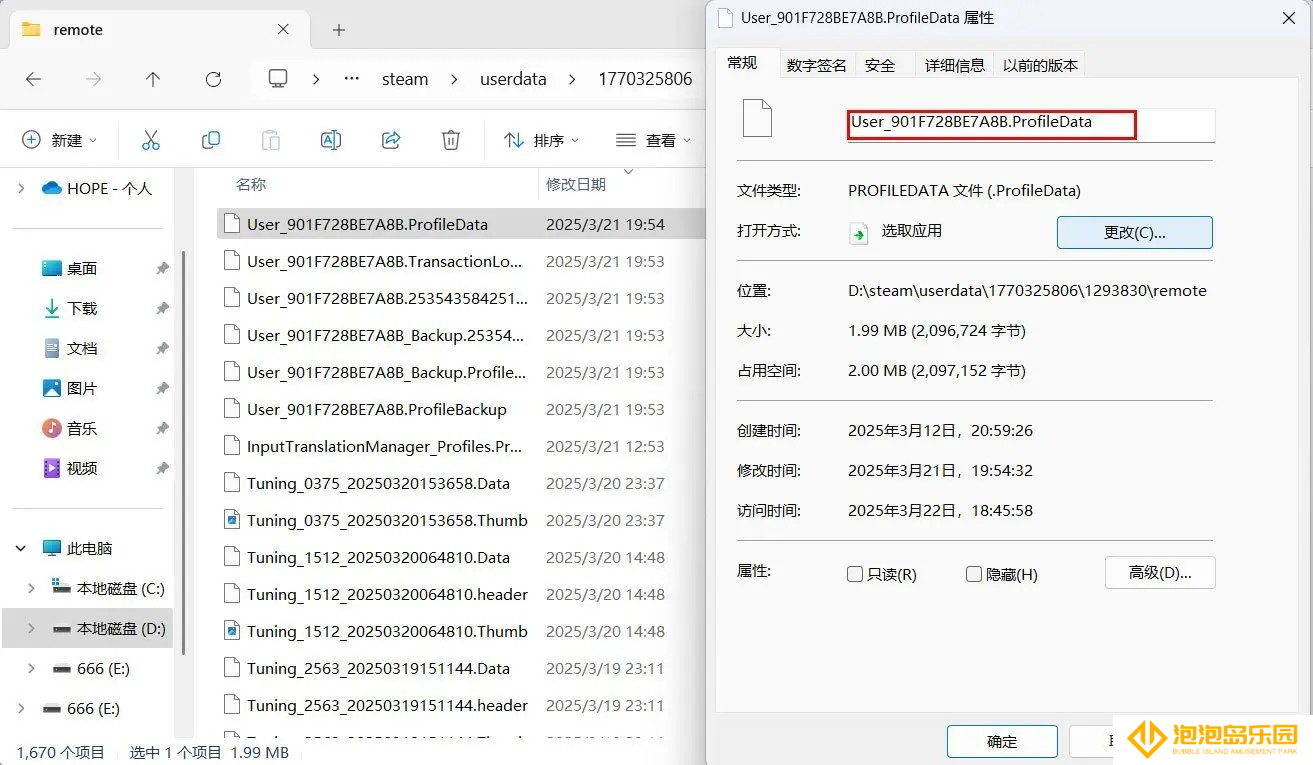Switch to the 以前的版本 tab
Viewport: 1313px width, 765px height.
pyautogui.click(x=1041, y=65)
